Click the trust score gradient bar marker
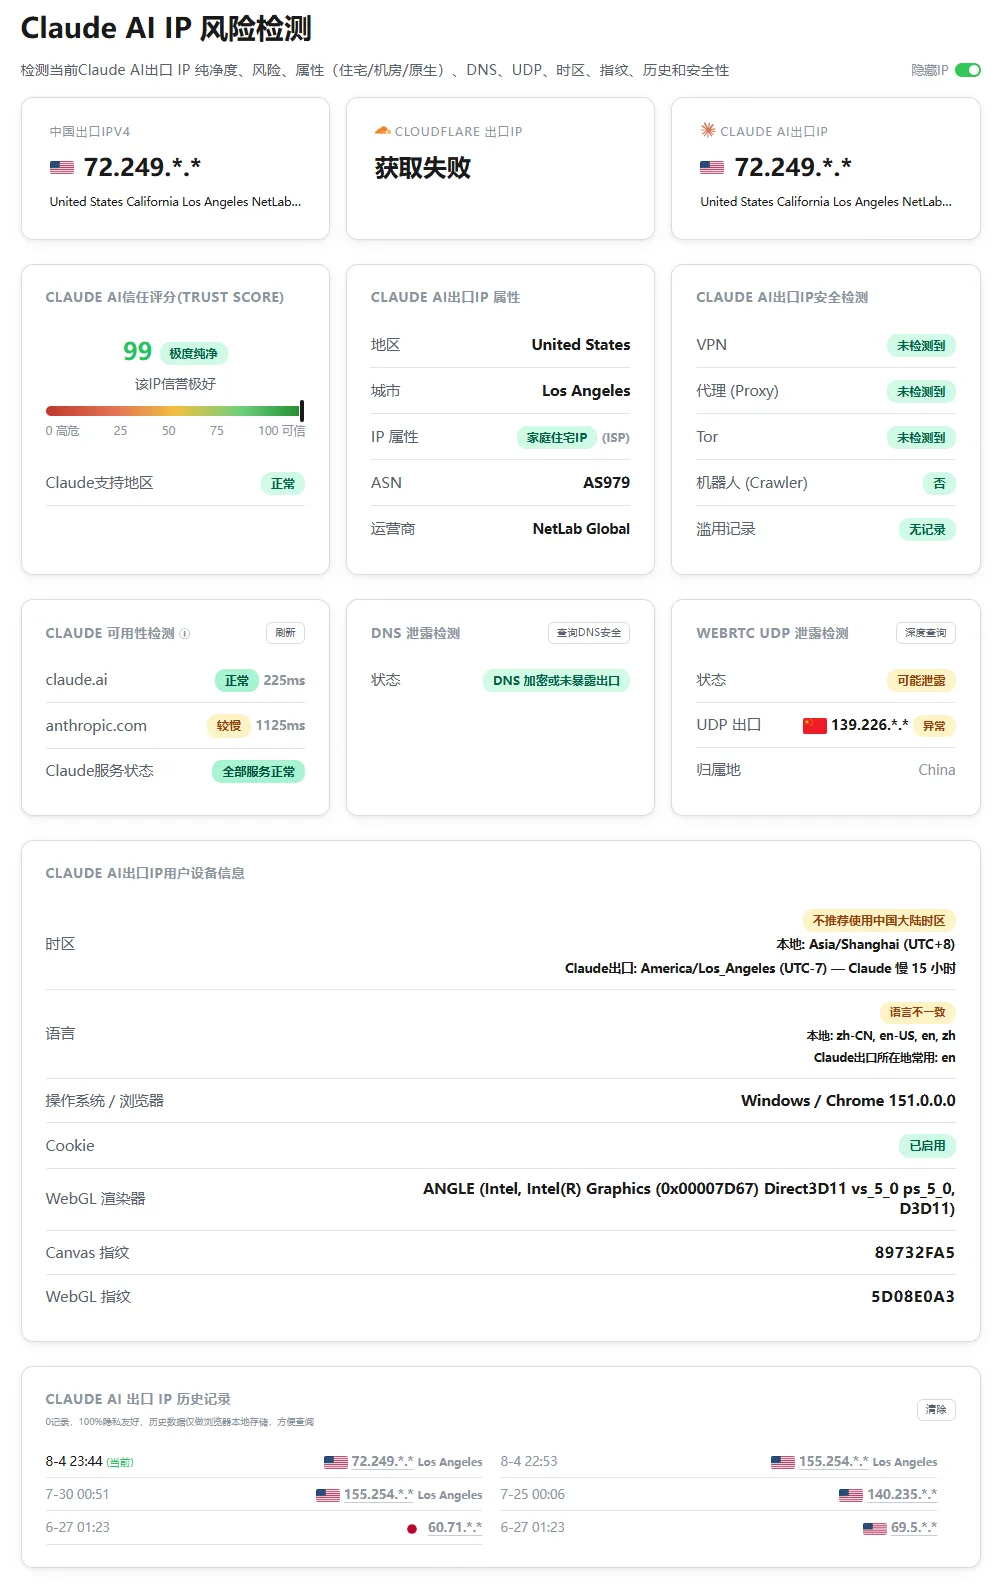Image resolution: width=1005 pixels, height=1584 pixels. (x=301, y=411)
